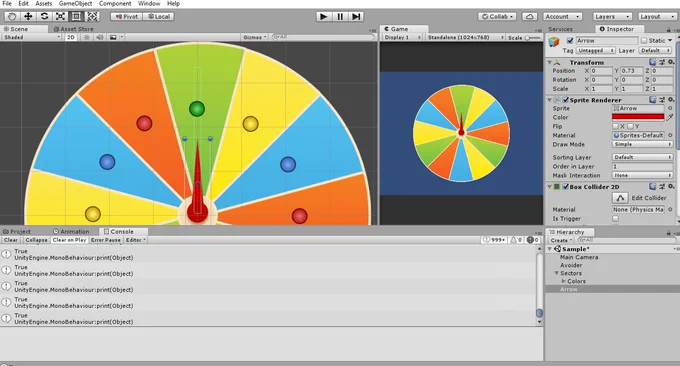Image resolution: width=680 pixels, height=366 pixels.
Task: Toggle scene lighting icon in Scene toolbar
Action: coord(87,37)
